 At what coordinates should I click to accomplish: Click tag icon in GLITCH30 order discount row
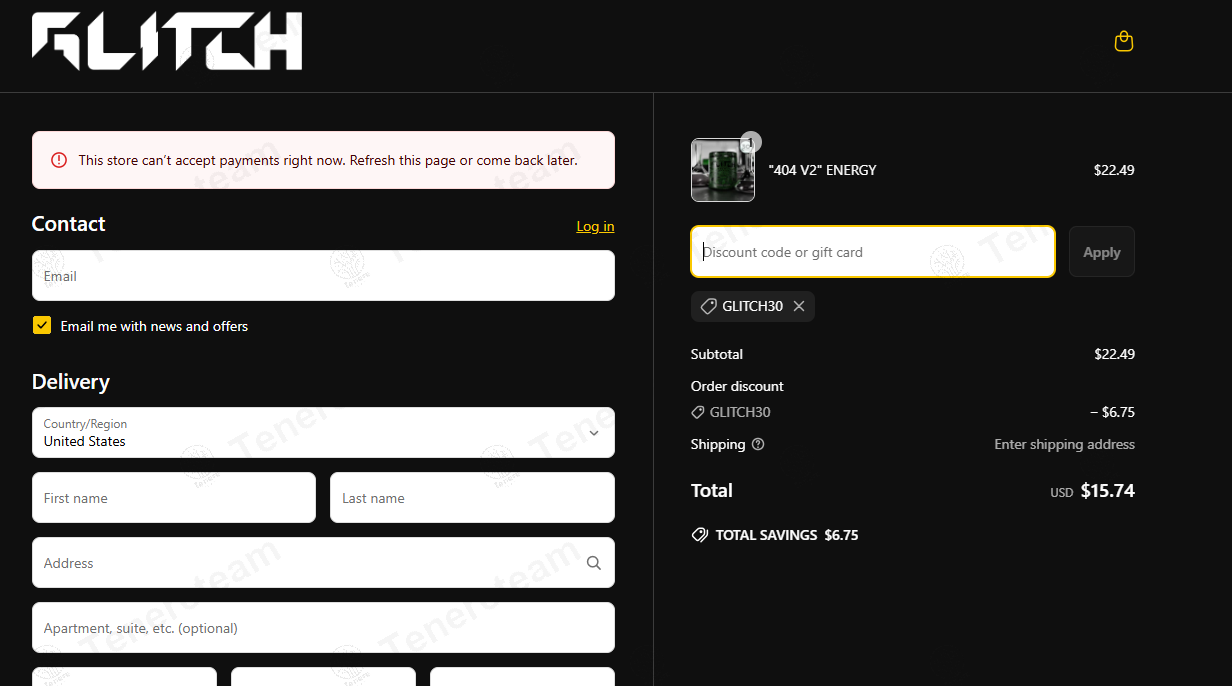[698, 412]
